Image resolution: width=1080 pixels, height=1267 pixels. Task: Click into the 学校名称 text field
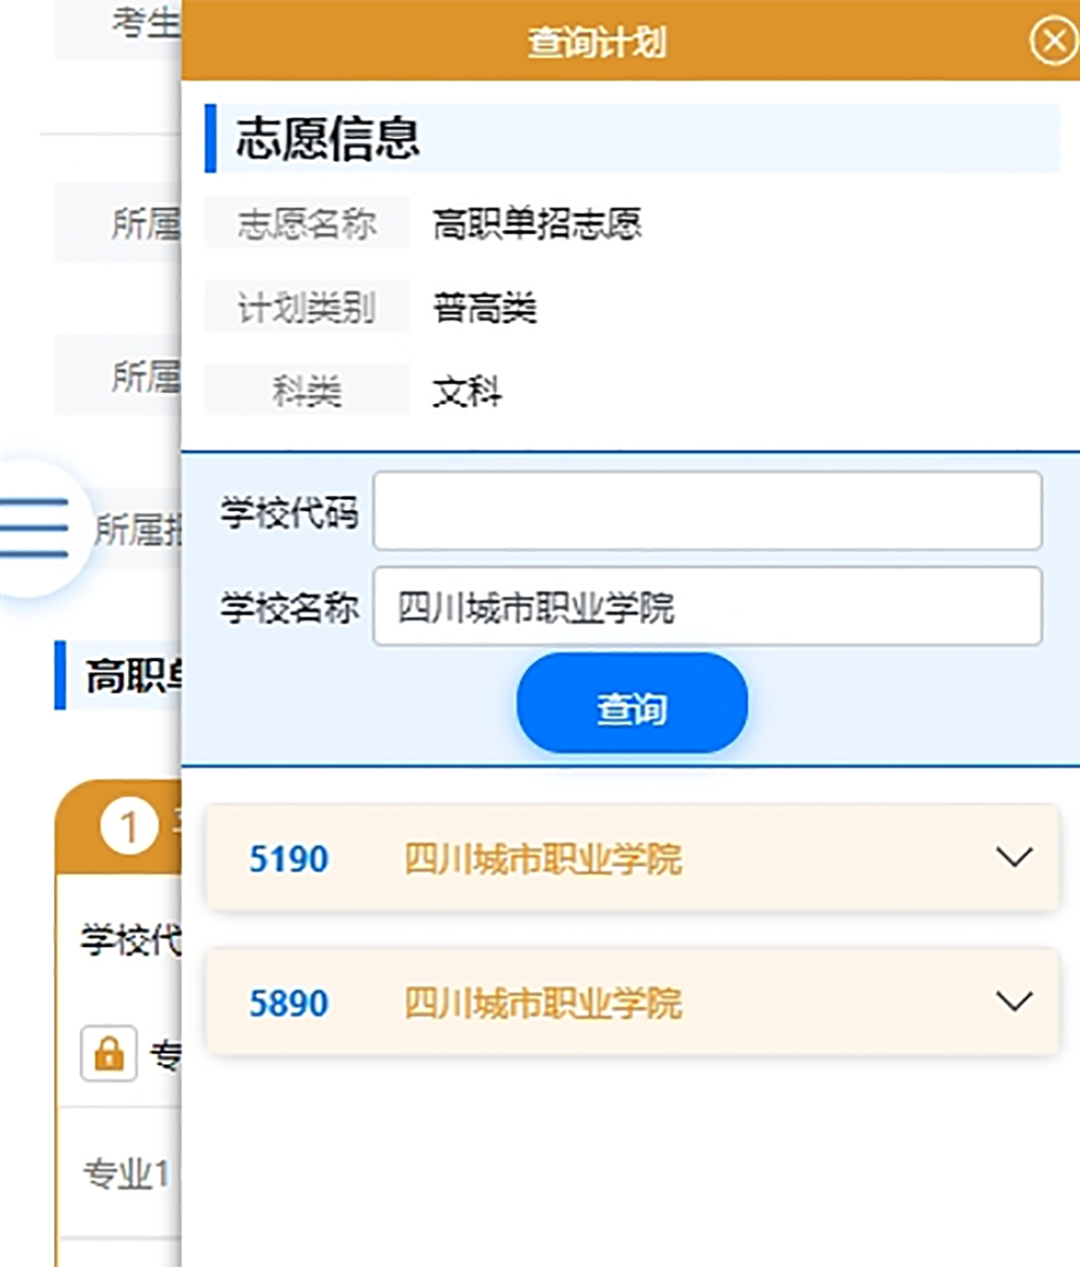coord(707,607)
